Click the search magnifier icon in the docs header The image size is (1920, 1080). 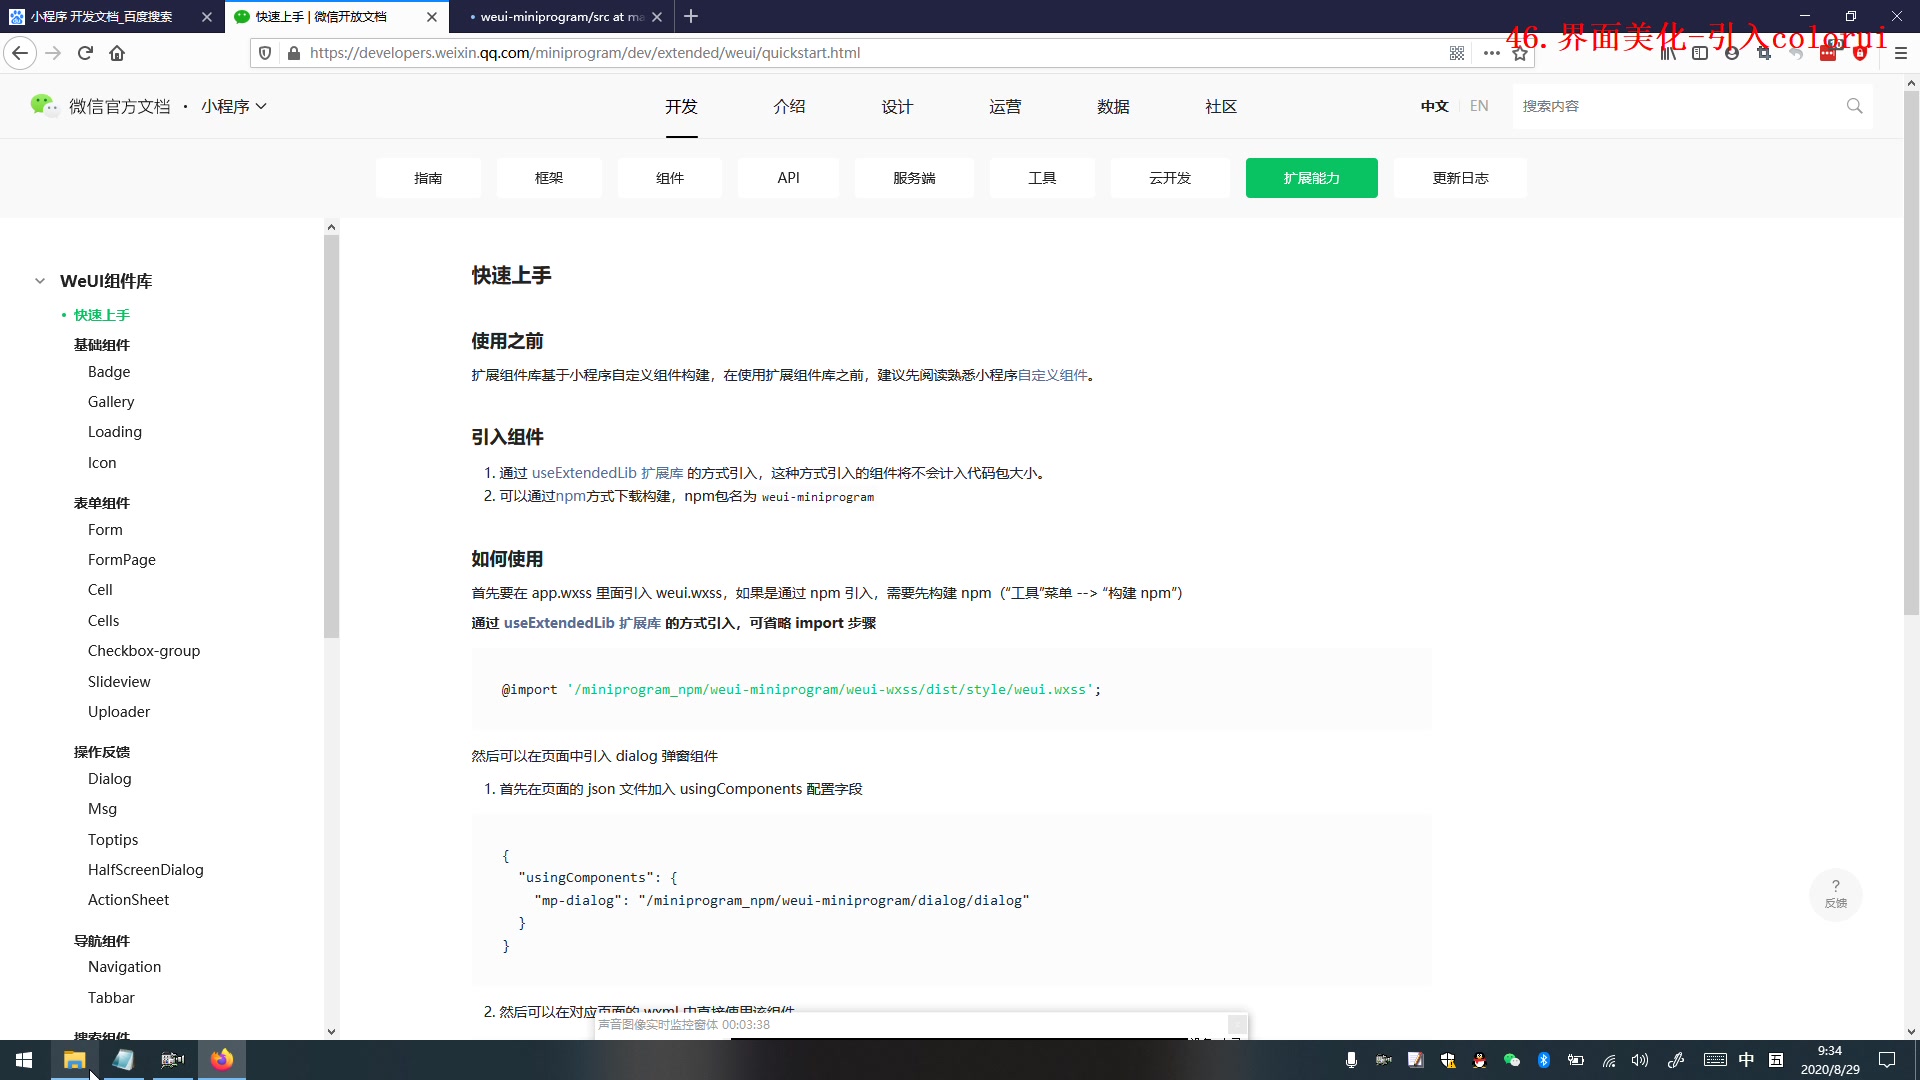coord(1854,106)
